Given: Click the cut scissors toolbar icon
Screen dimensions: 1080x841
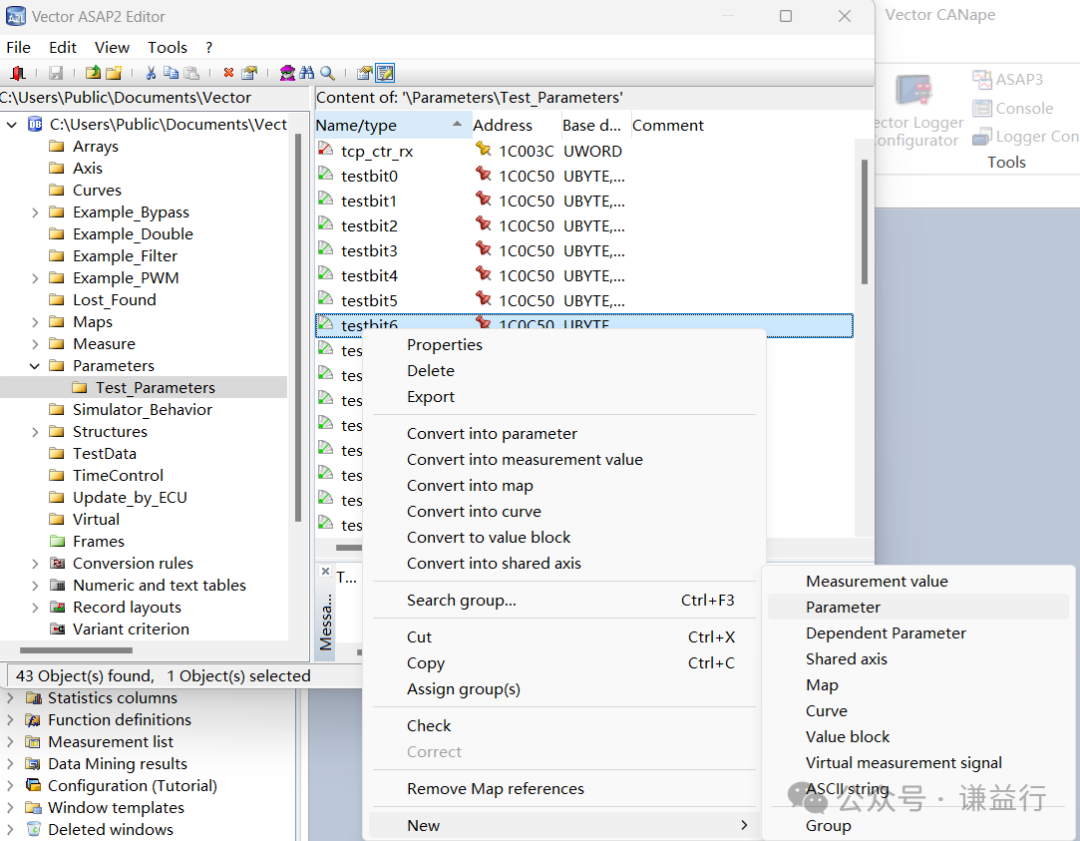Looking at the screenshot, I should [151, 72].
